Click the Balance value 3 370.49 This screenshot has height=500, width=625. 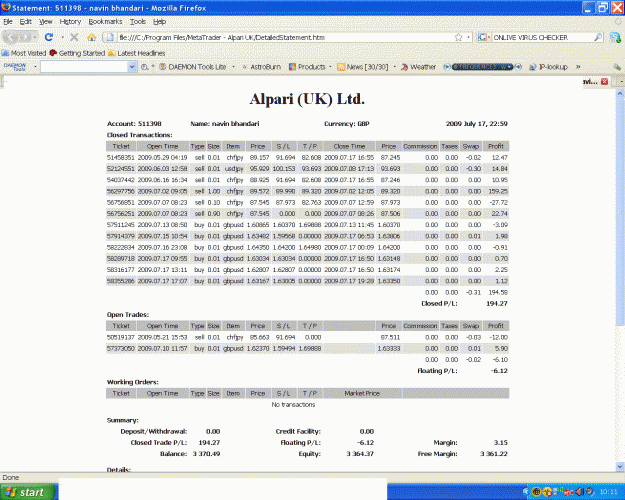click(206, 454)
